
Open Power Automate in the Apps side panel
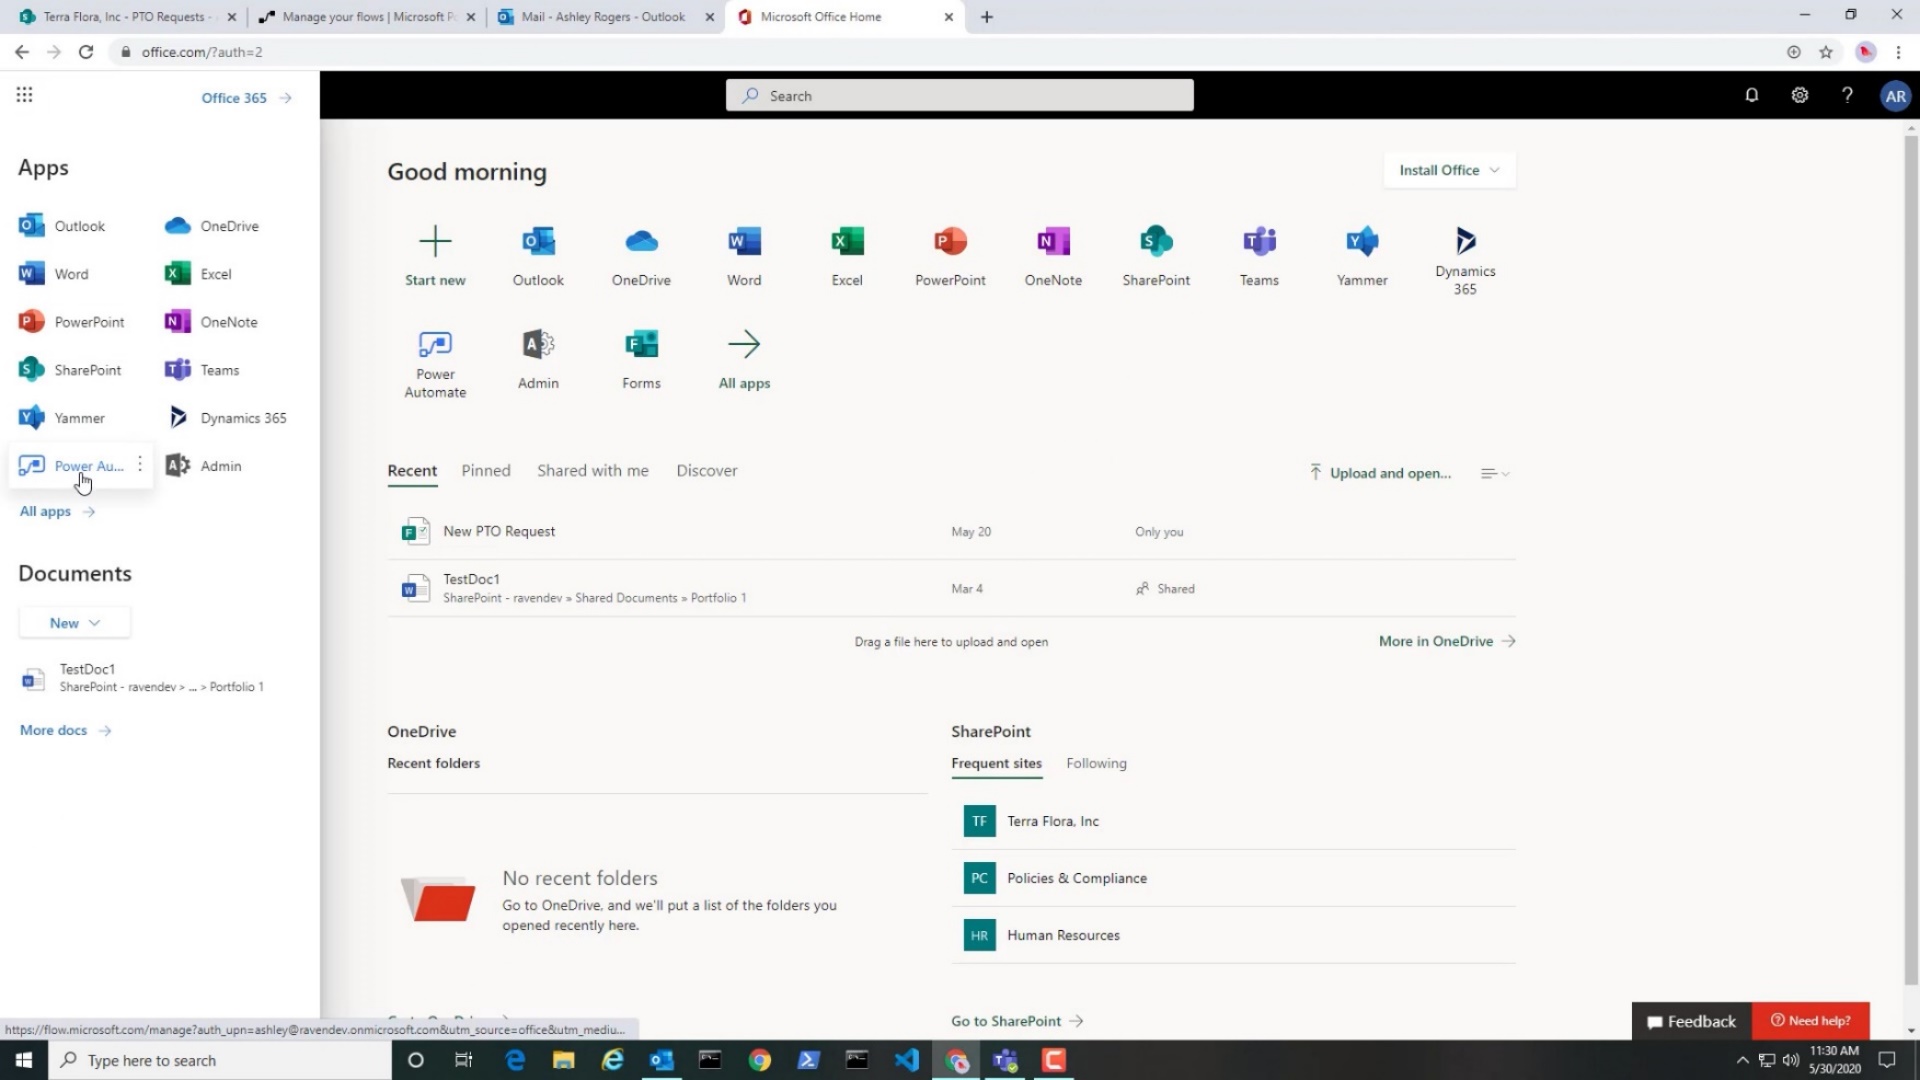(71, 466)
